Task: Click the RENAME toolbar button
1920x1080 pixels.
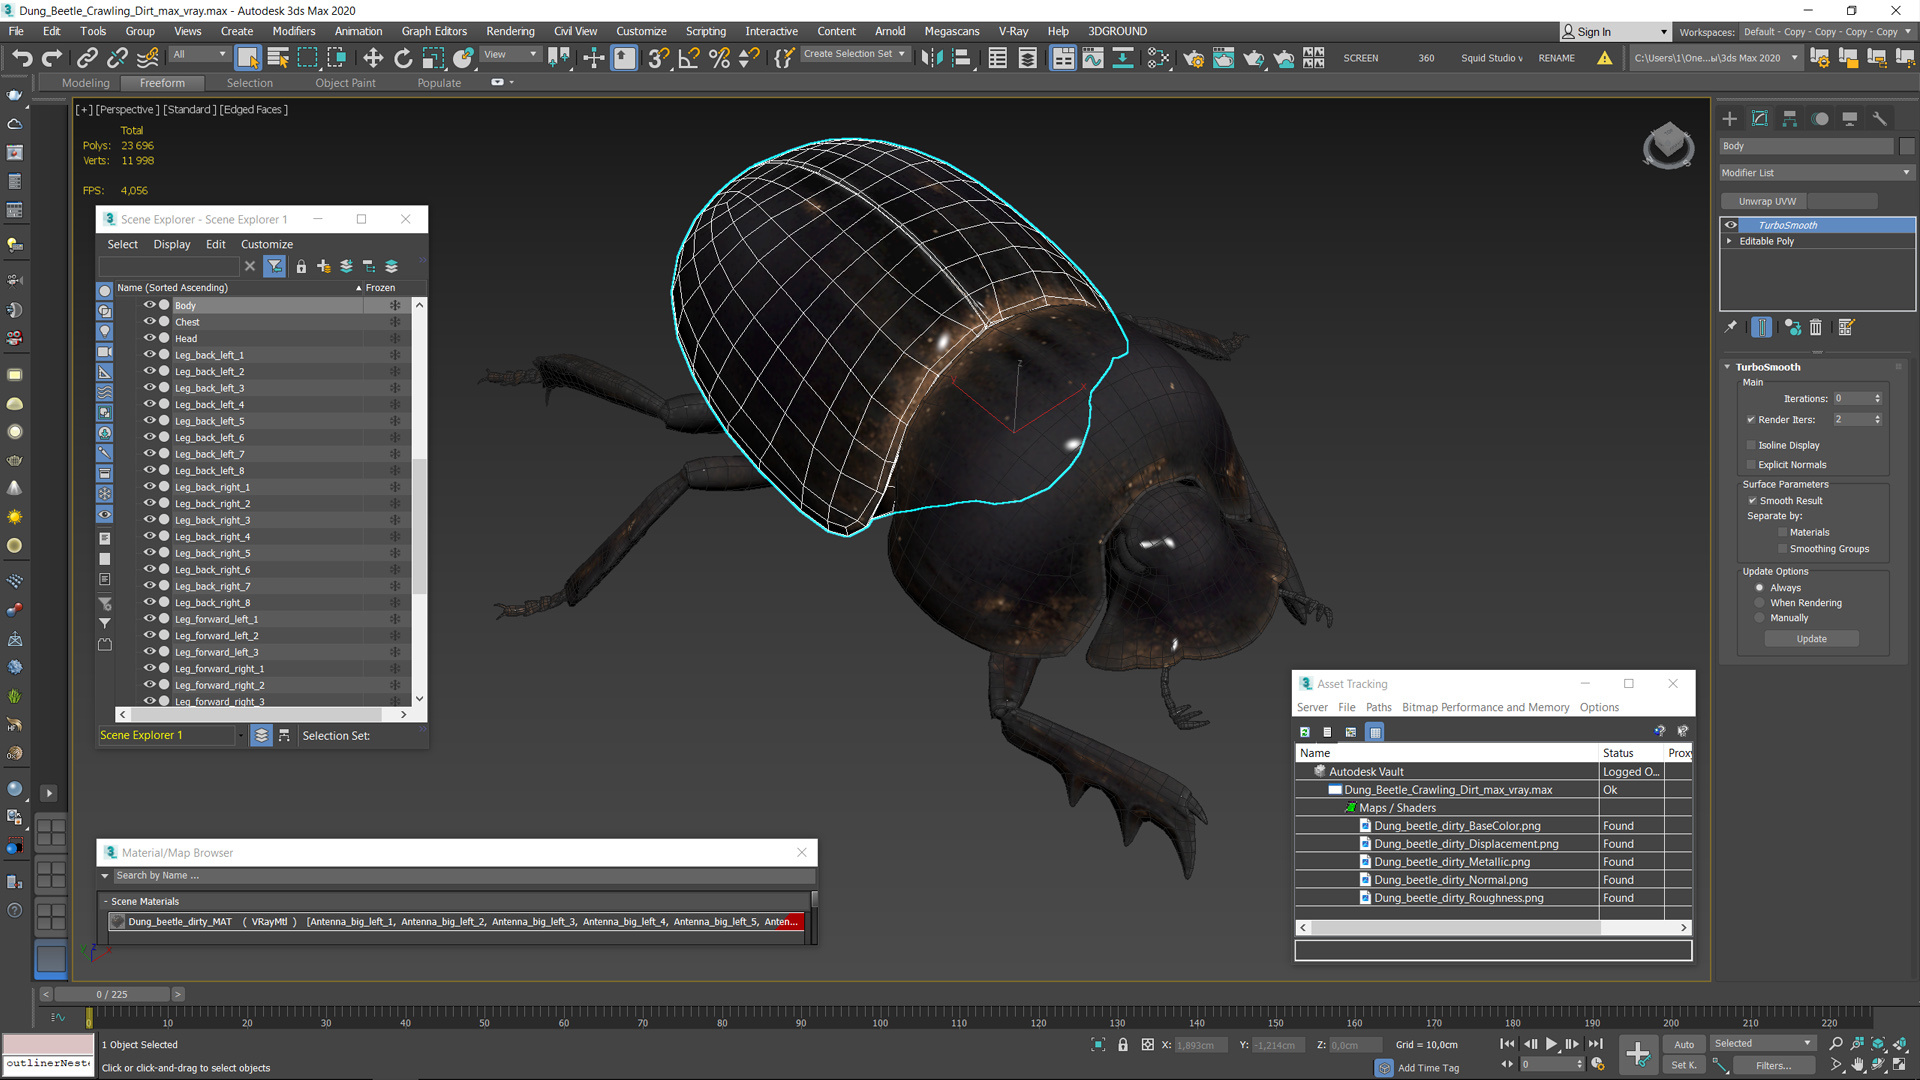Action: (1556, 58)
